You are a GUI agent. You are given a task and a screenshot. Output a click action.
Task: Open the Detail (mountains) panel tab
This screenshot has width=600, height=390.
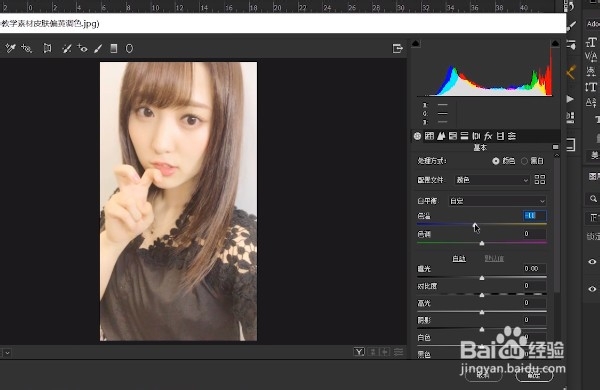(441, 136)
